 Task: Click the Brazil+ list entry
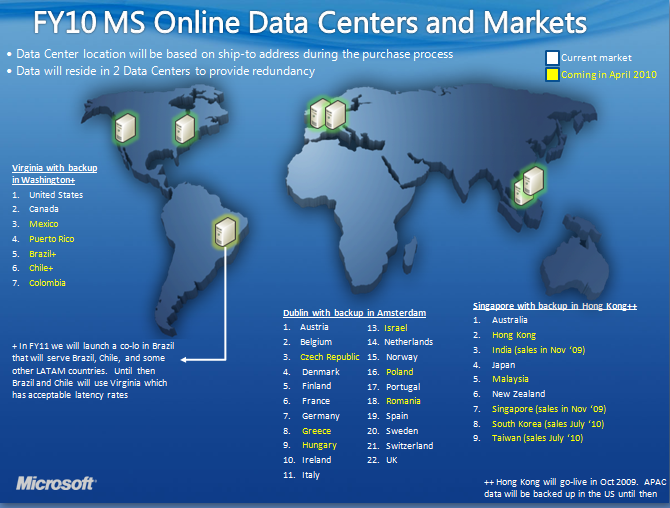point(43,254)
